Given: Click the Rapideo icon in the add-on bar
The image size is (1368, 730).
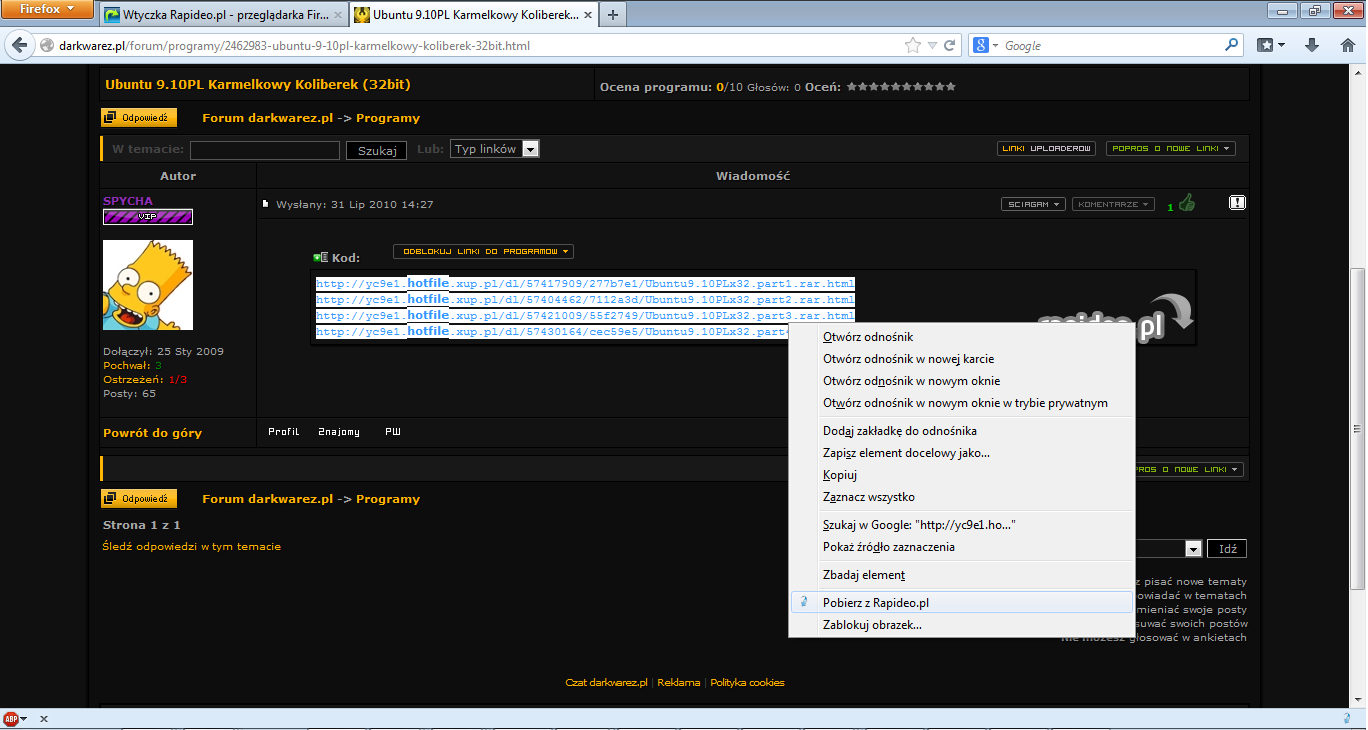Looking at the screenshot, I should pyautogui.click(x=1347, y=719).
